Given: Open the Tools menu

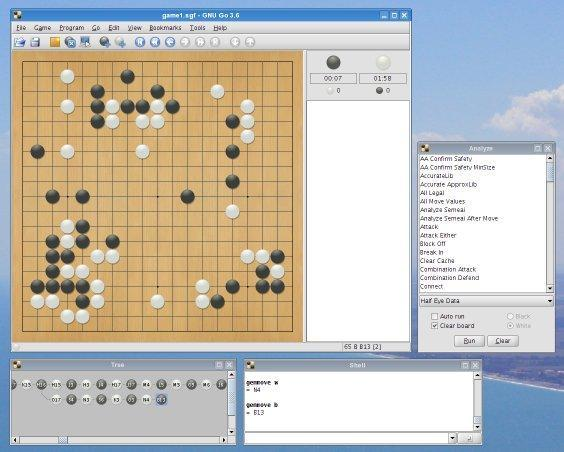Looking at the screenshot, I should pyautogui.click(x=197, y=28).
